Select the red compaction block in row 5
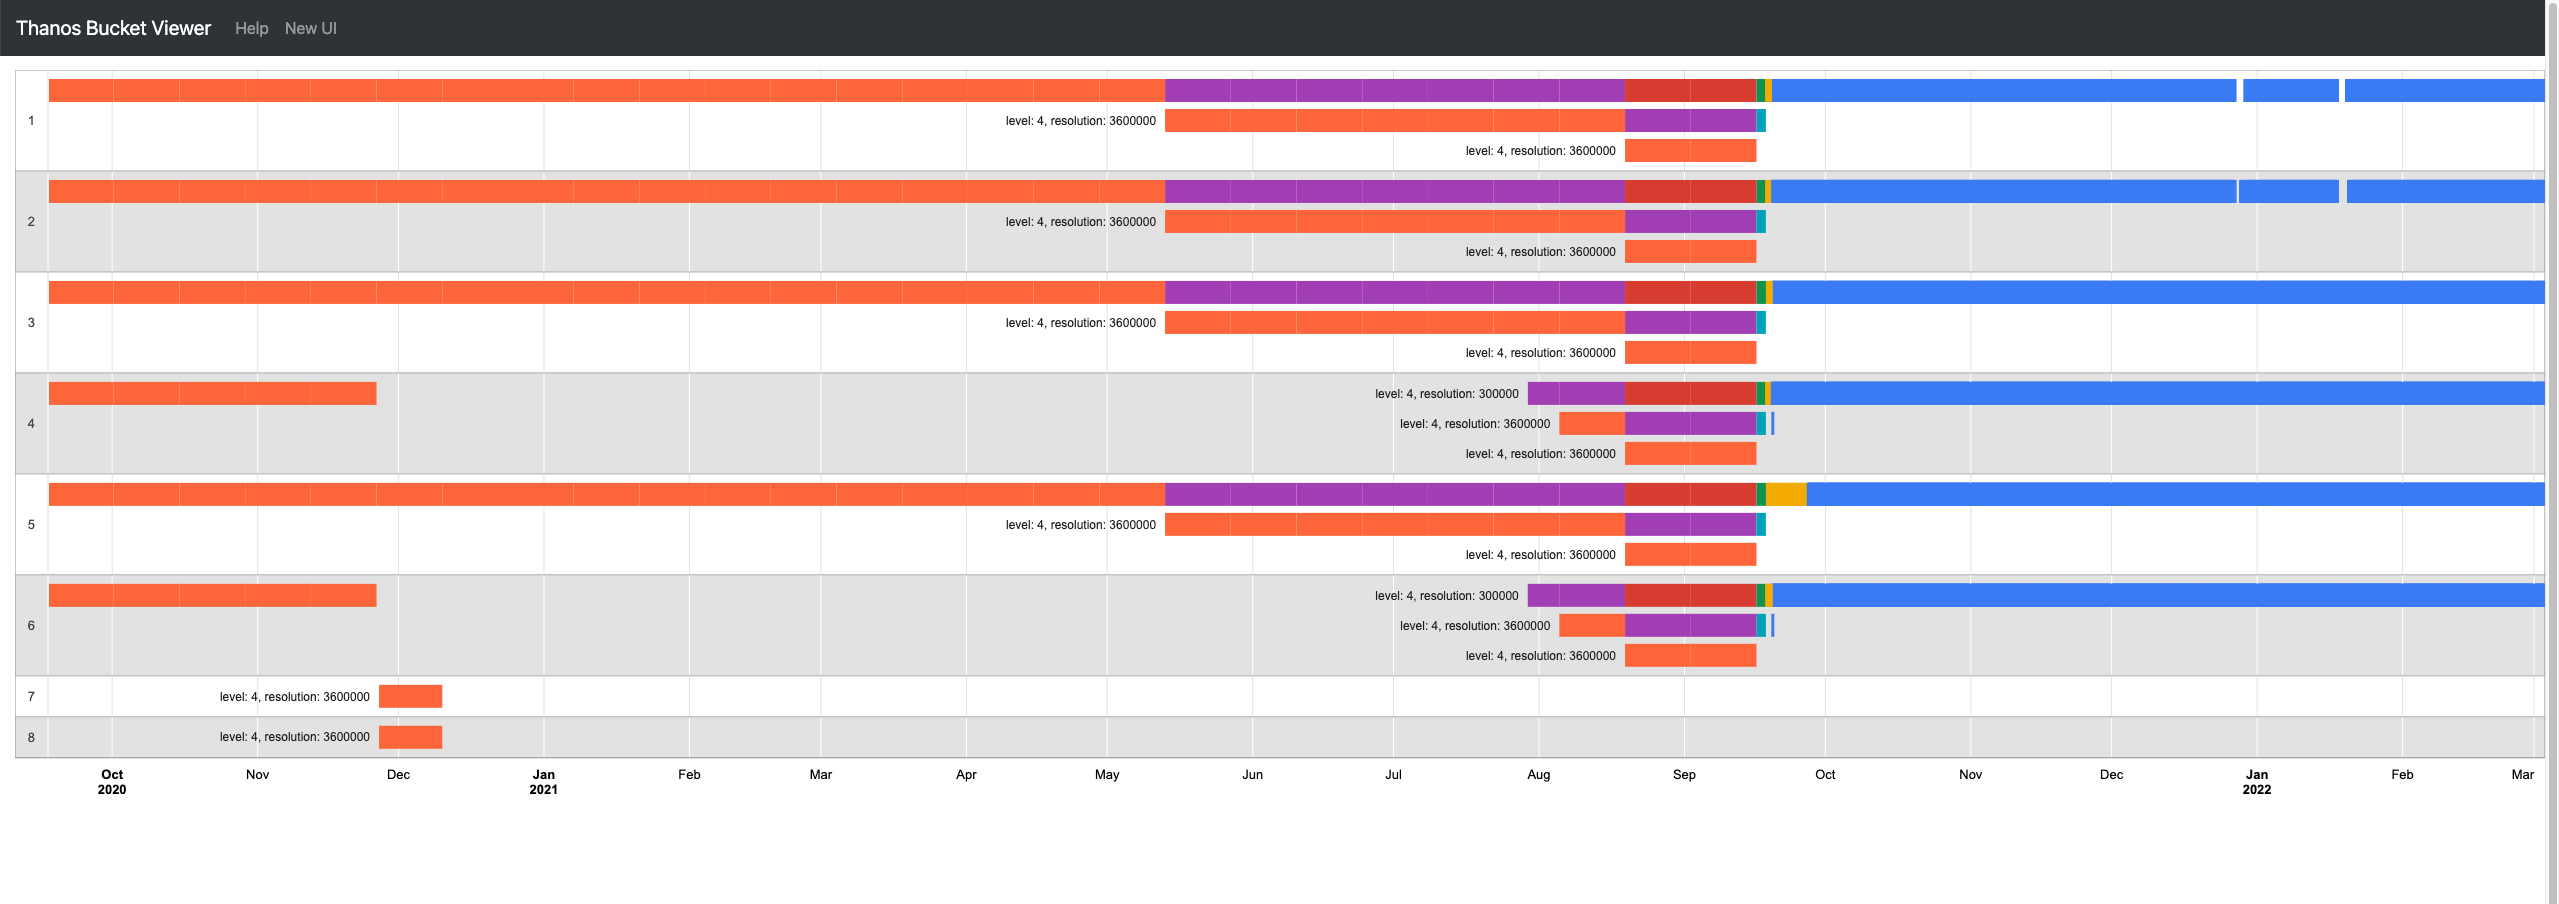Image resolution: width=2559 pixels, height=904 pixels. click(x=1690, y=491)
